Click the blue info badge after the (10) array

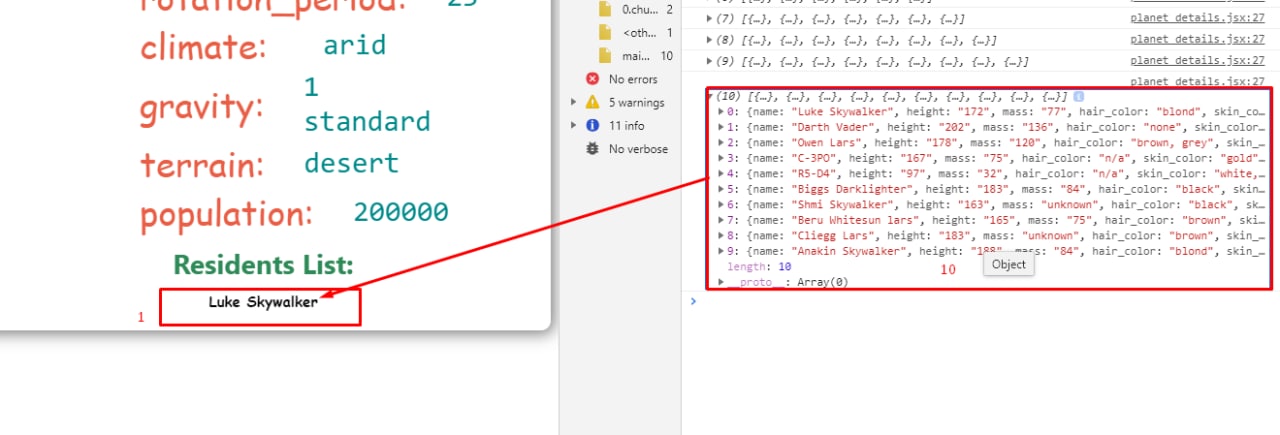click(1079, 97)
